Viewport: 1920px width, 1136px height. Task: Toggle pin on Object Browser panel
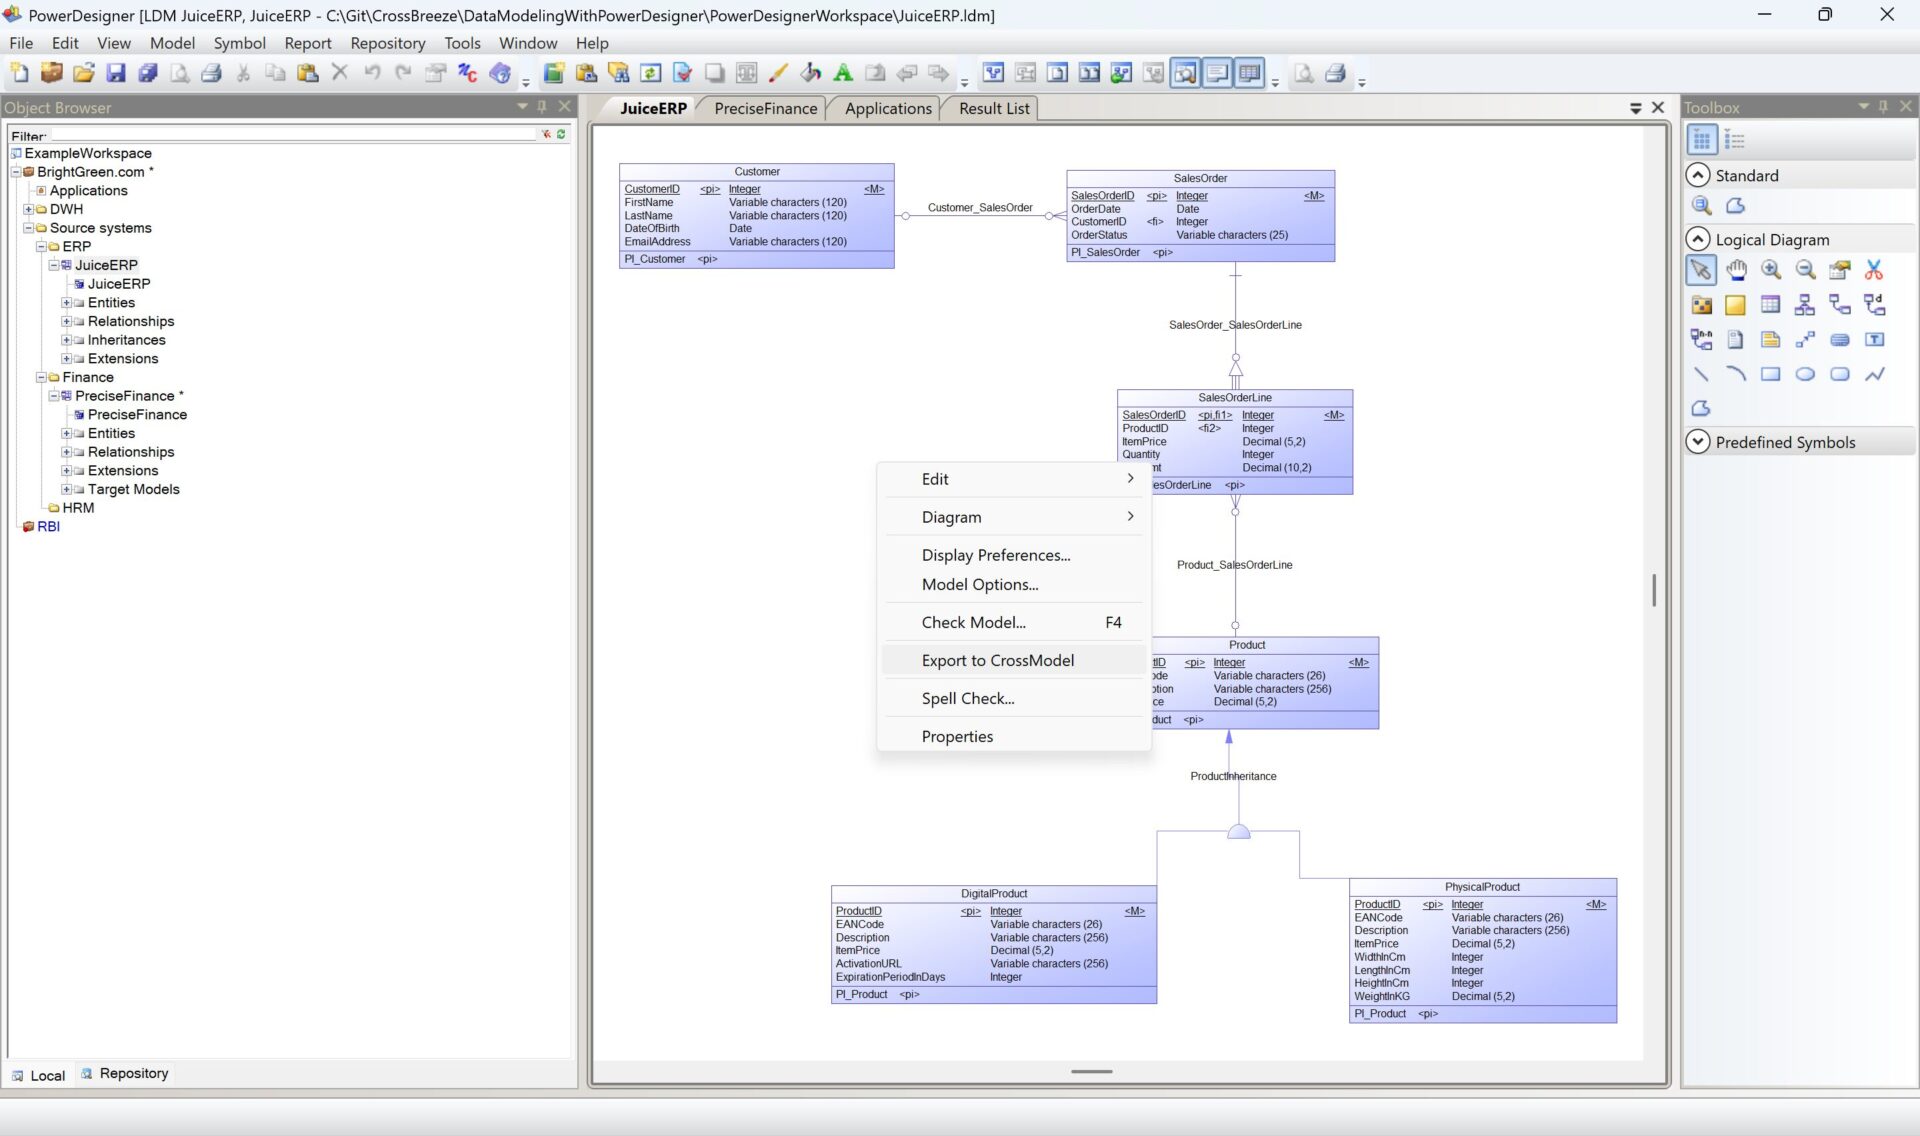click(x=542, y=107)
